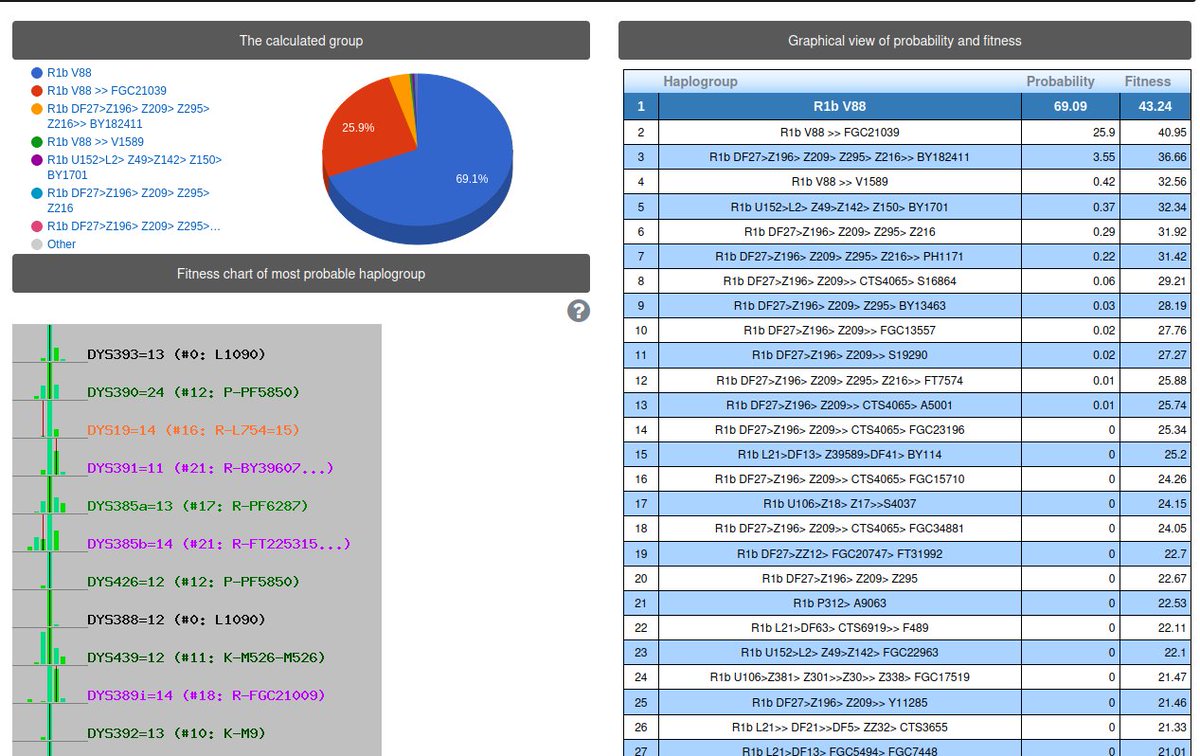This screenshot has width=1200, height=756.
Task: Select table row ending Z142> FGC22963
Action: (x=907, y=652)
